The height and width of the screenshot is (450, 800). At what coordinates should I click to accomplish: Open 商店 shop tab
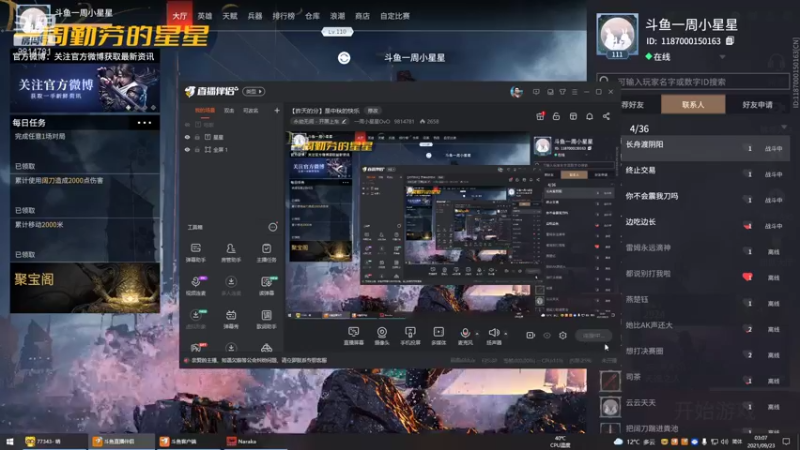[362, 16]
